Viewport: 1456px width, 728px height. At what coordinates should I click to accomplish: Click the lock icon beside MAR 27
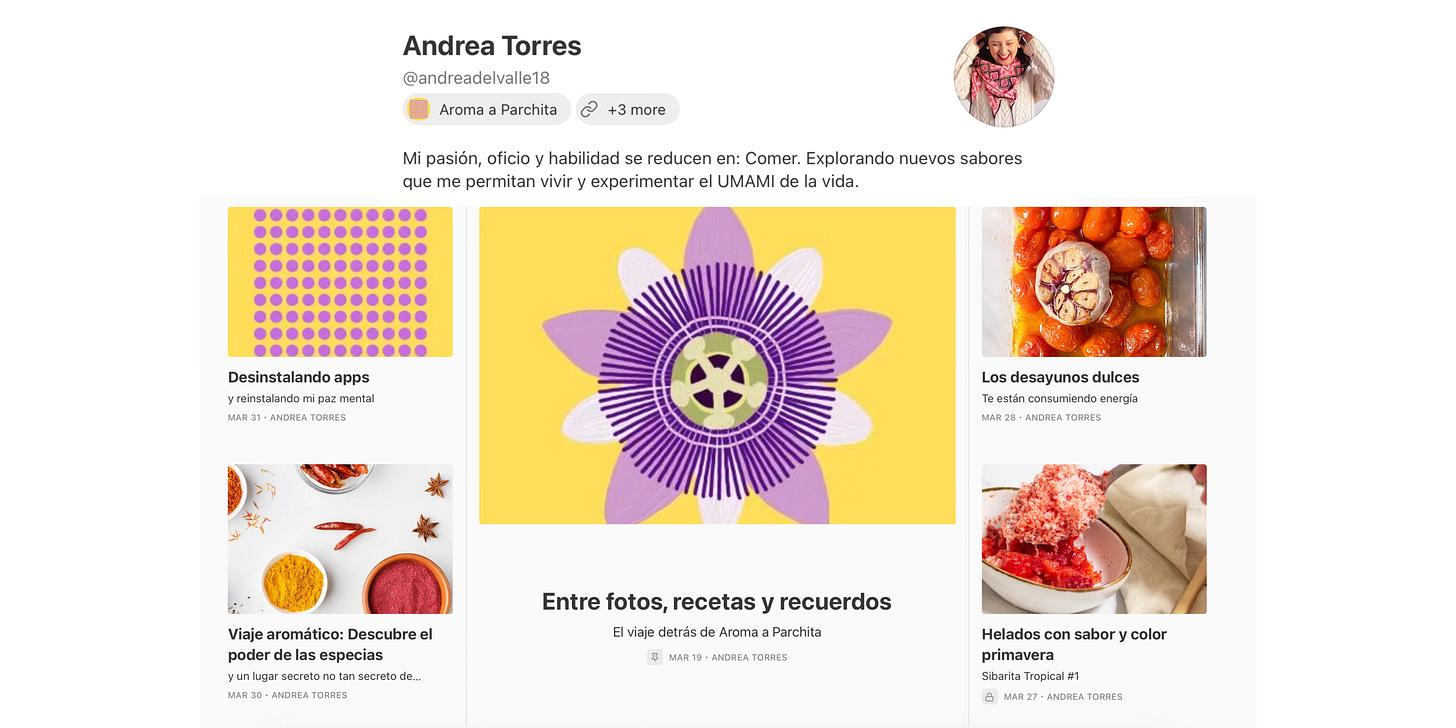pyautogui.click(x=990, y=696)
